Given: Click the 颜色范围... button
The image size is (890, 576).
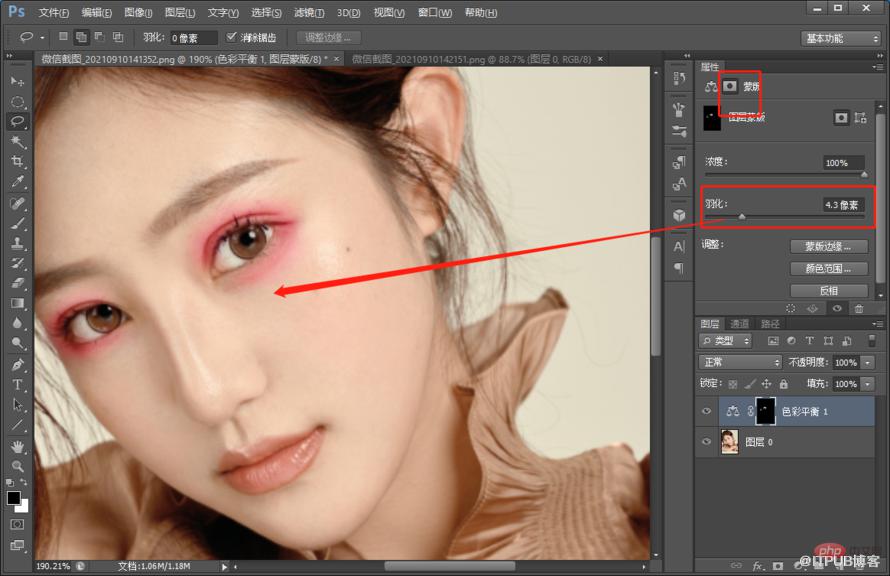Looking at the screenshot, I should pyautogui.click(x=829, y=268).
